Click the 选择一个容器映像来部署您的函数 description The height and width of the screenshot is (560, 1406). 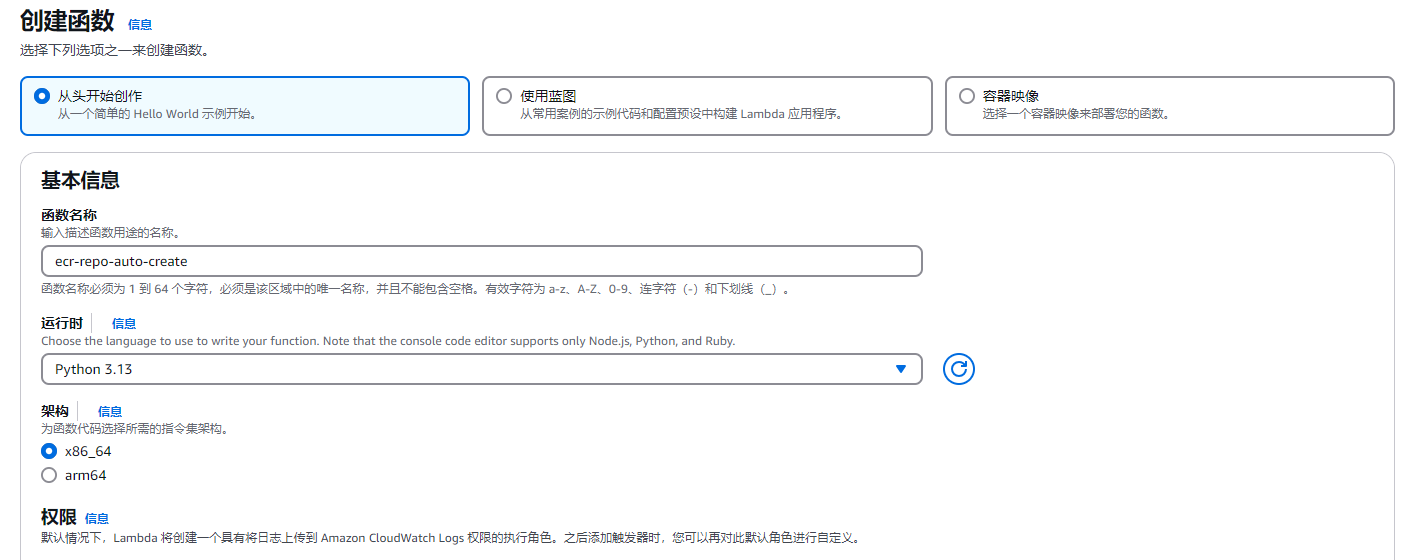point(1076,114)
